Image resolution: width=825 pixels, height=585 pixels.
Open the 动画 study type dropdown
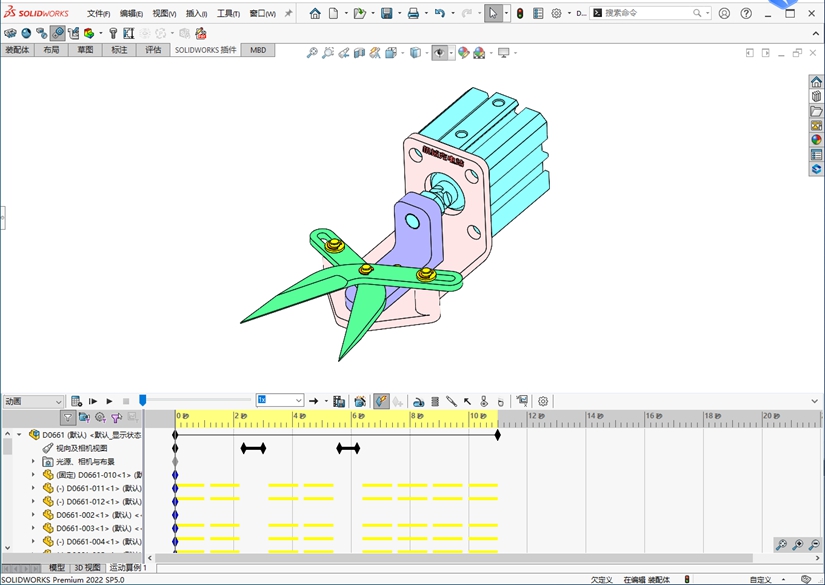click(x=58, y=401)
